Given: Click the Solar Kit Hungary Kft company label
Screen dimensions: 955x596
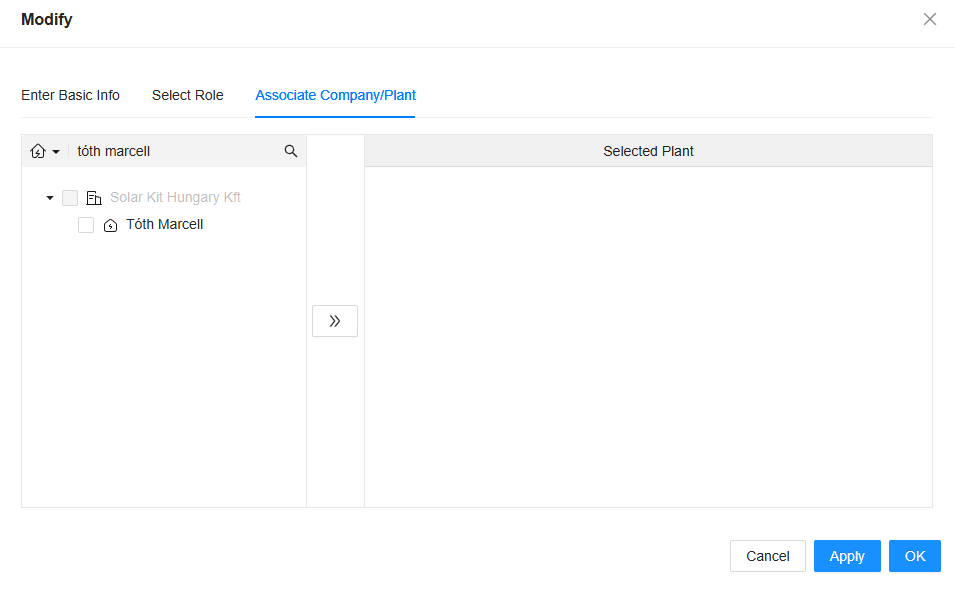Looking at the screenshot, I should tap(175, 198).
